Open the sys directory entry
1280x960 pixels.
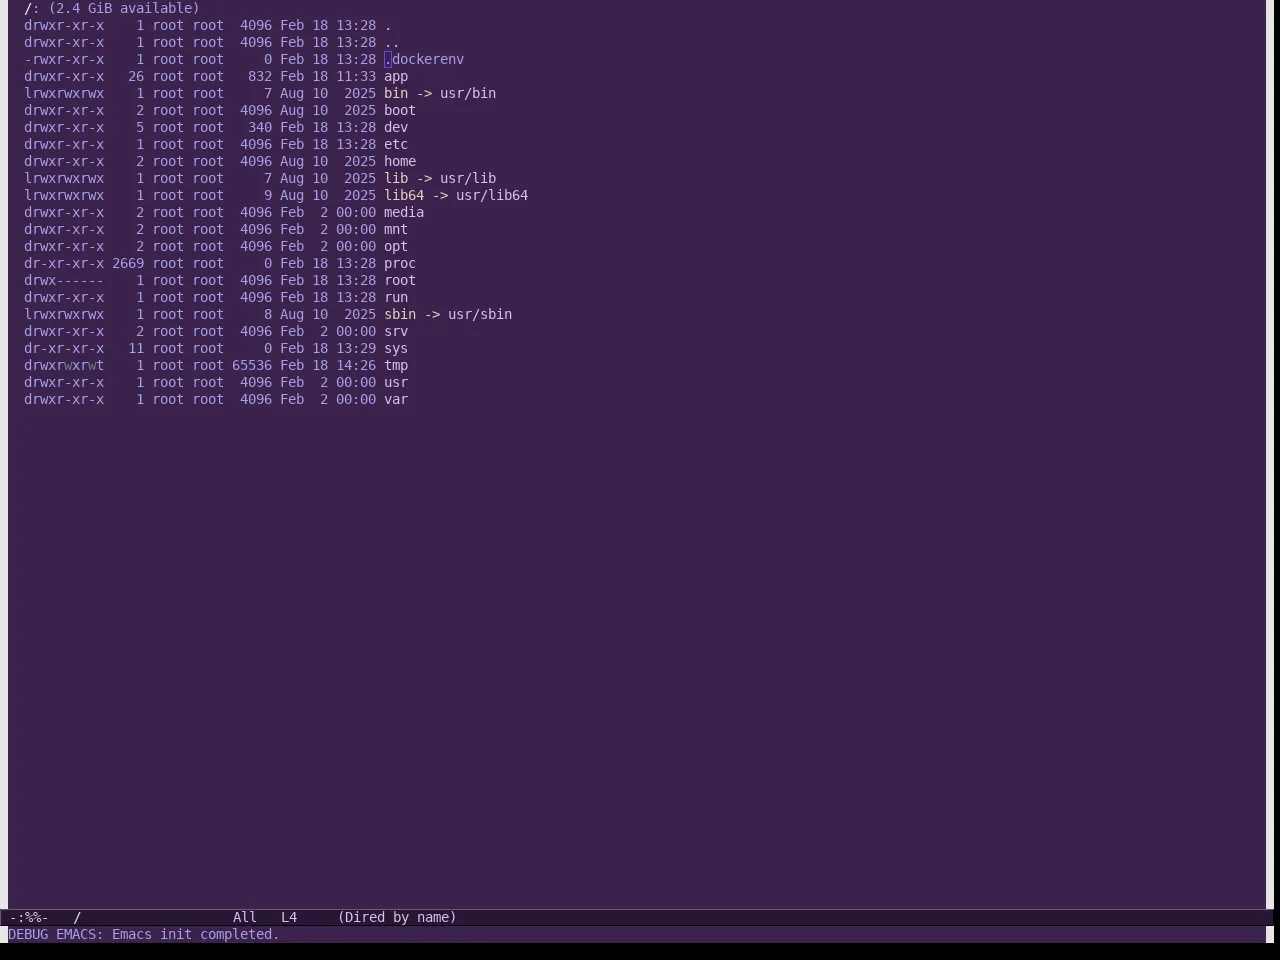point(396,348)
